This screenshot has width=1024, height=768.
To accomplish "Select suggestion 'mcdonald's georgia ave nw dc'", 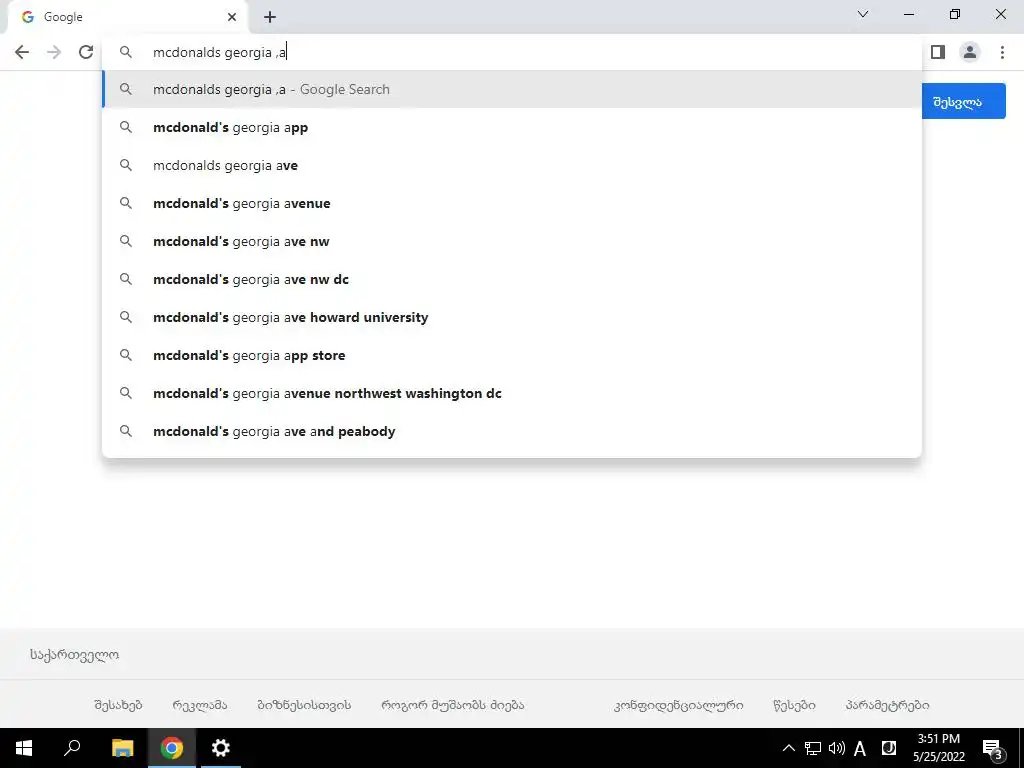I will pyautogui.click(x=512, y=279).
